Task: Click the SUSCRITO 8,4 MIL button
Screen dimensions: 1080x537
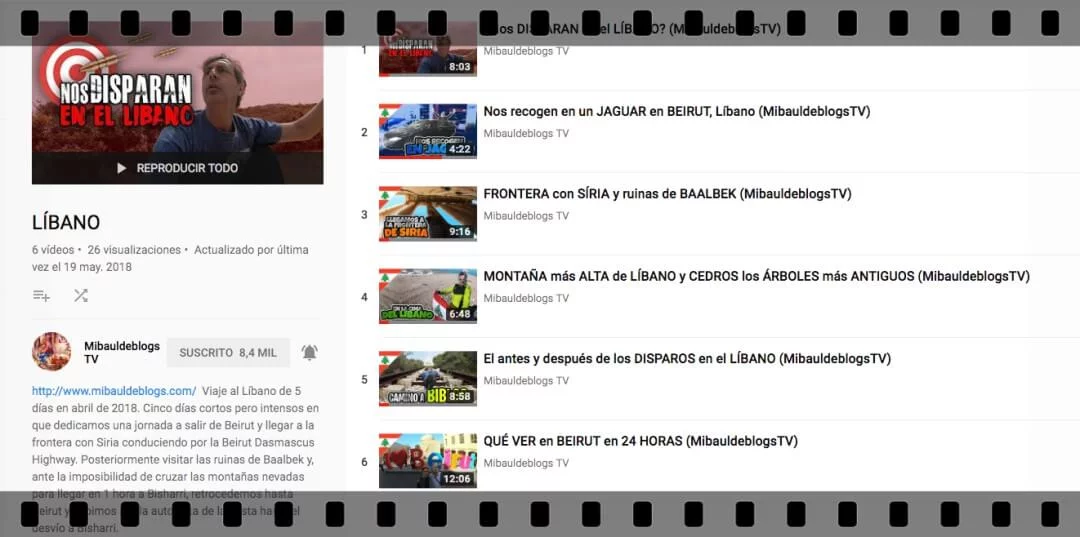Action: pos(228,352)
